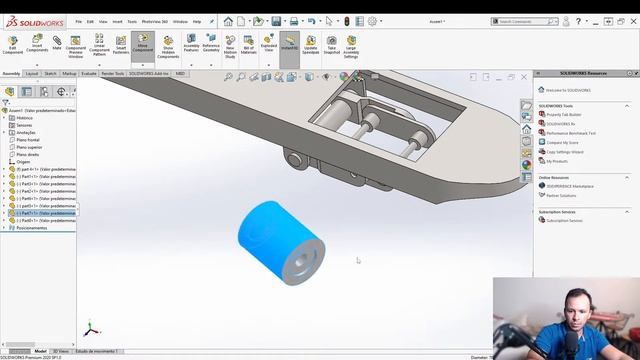The image size is (640, 360).
Task: Select Linear Component Pattern tool
Action: tap(99, 45)
